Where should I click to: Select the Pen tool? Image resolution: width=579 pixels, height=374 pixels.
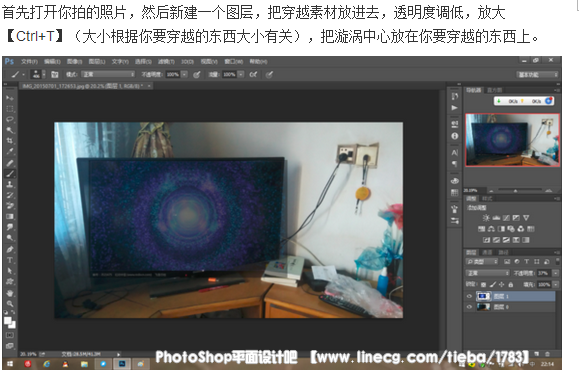pos(10,249)
